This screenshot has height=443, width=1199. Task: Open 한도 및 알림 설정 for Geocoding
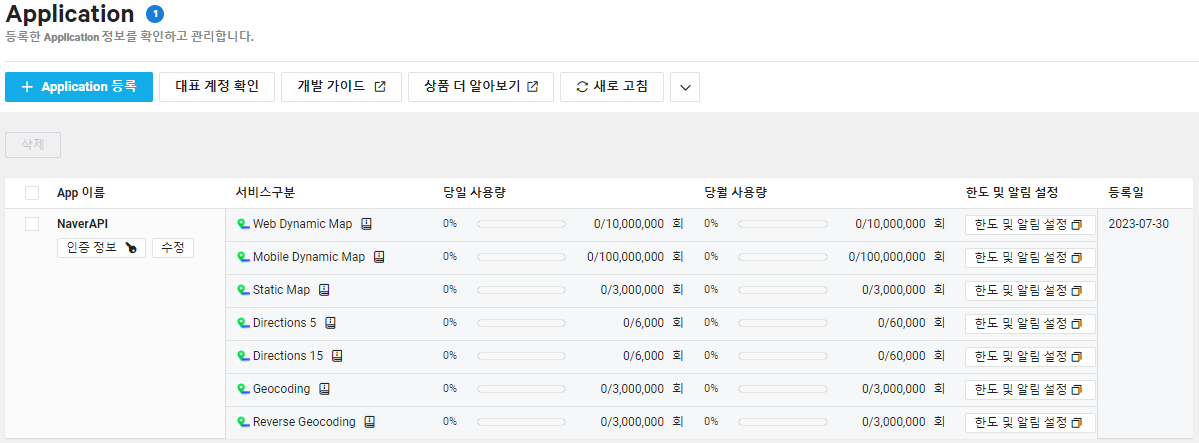coord(1030,389)
